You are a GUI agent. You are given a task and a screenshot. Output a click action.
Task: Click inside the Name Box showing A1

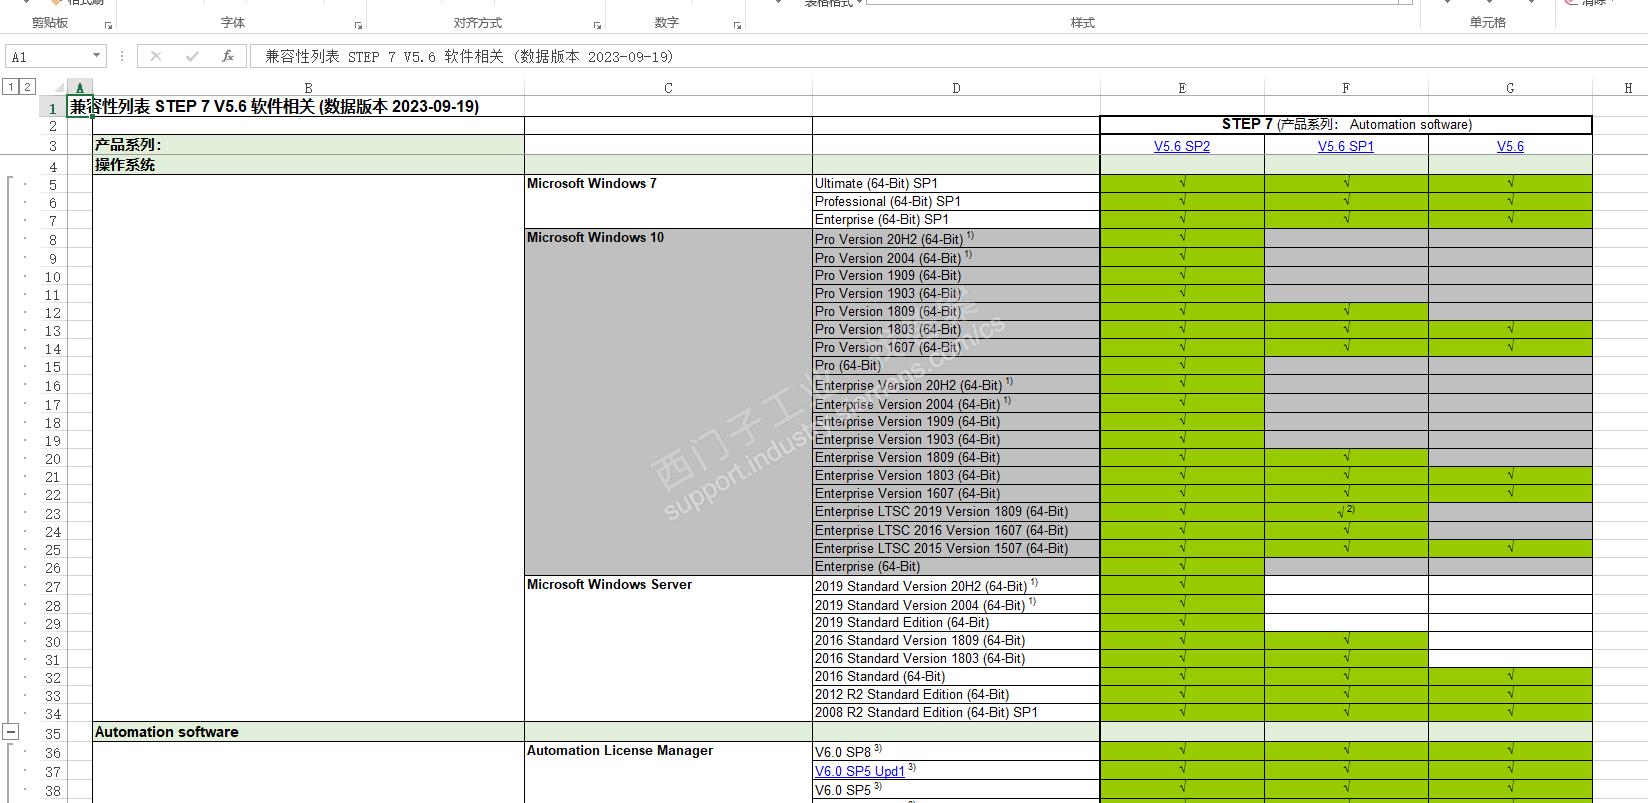48,57
